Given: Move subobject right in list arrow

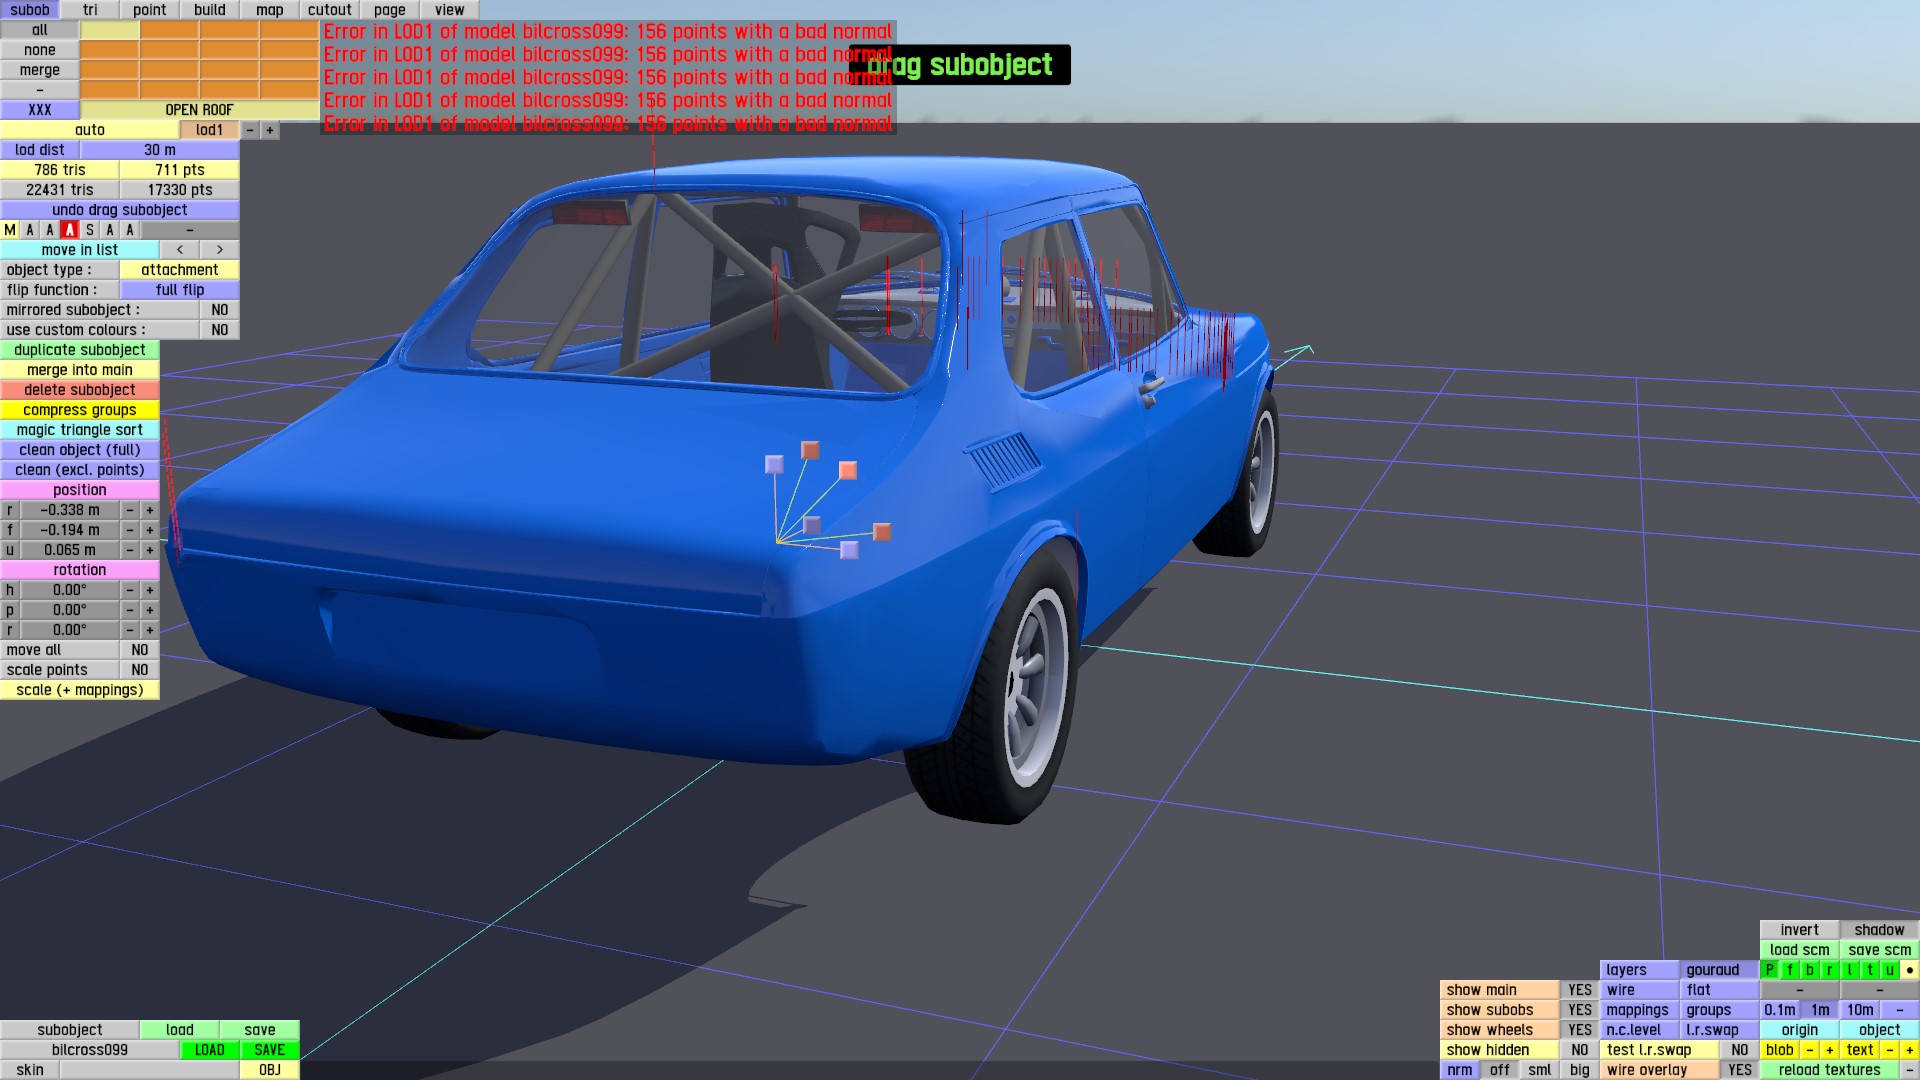Looking at the screenshot, I should coord(220,250).
